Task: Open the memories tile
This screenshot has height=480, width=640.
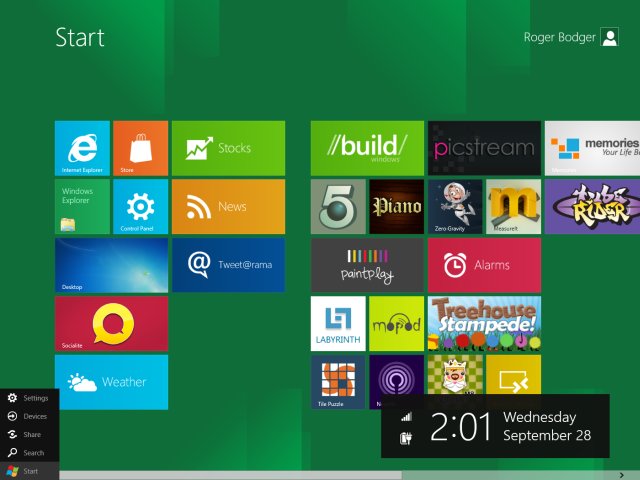Action: 592,148
